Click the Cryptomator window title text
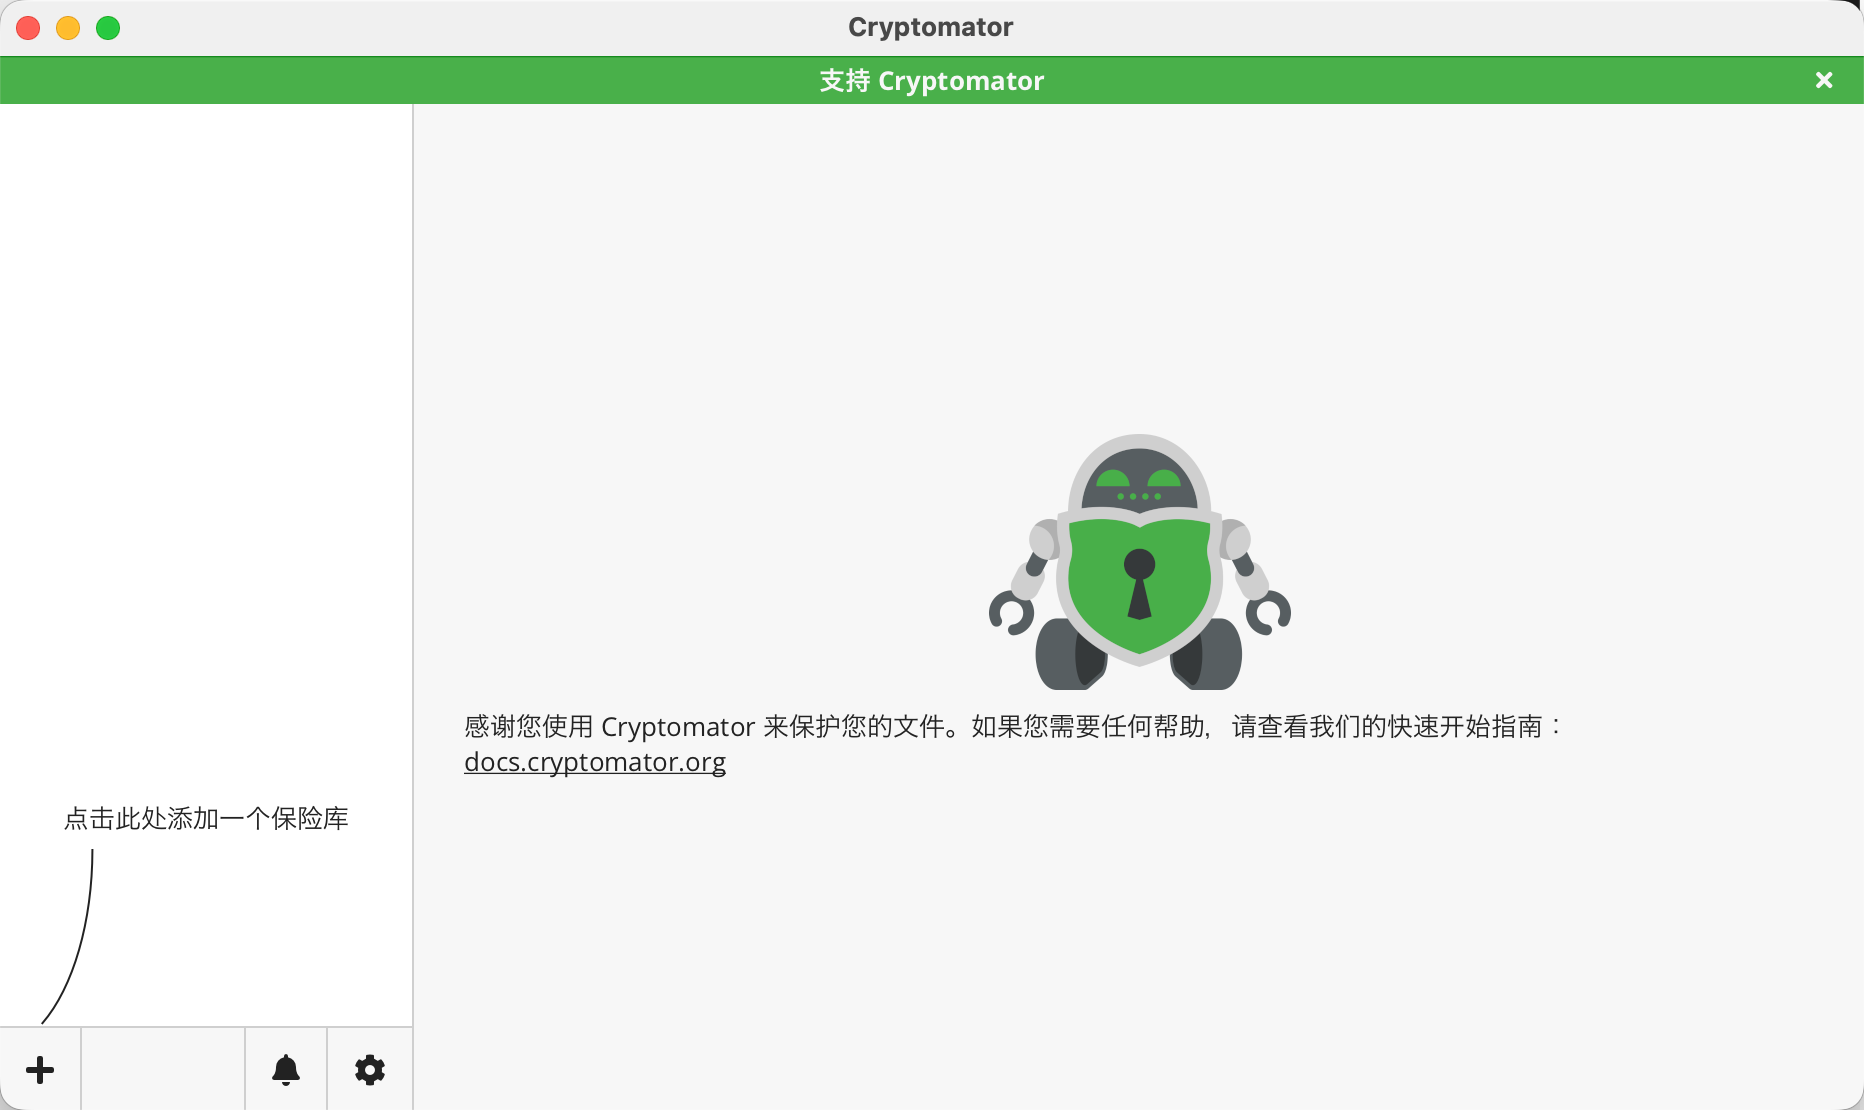The width and height of the screenshot is (1864, 1110). point(930,27)
